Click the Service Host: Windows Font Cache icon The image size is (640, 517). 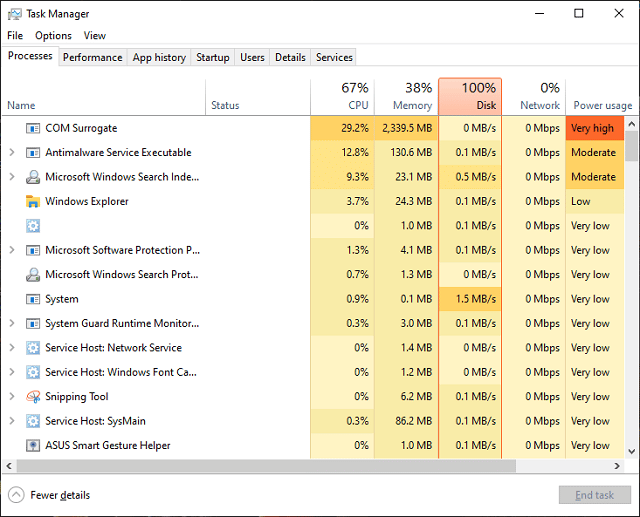tap(33, 372)
